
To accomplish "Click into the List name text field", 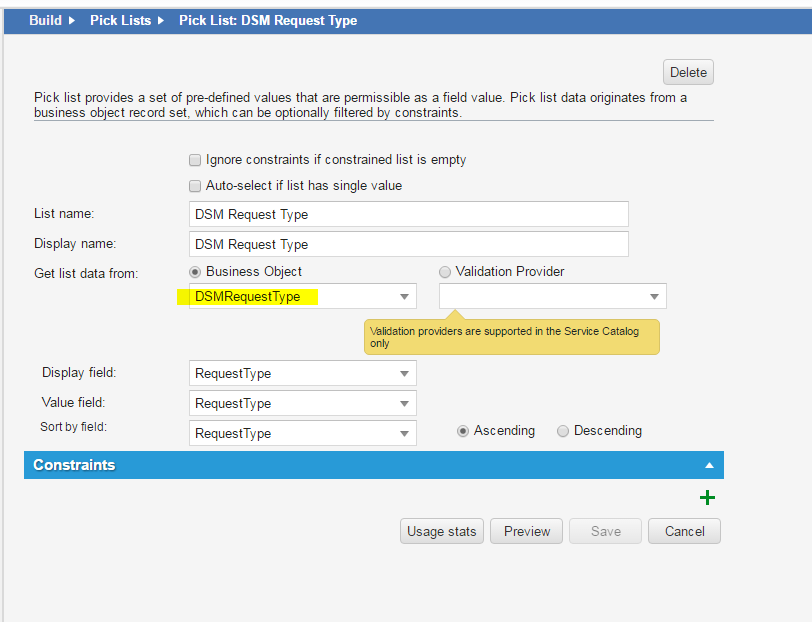I will tap(408, 214).
